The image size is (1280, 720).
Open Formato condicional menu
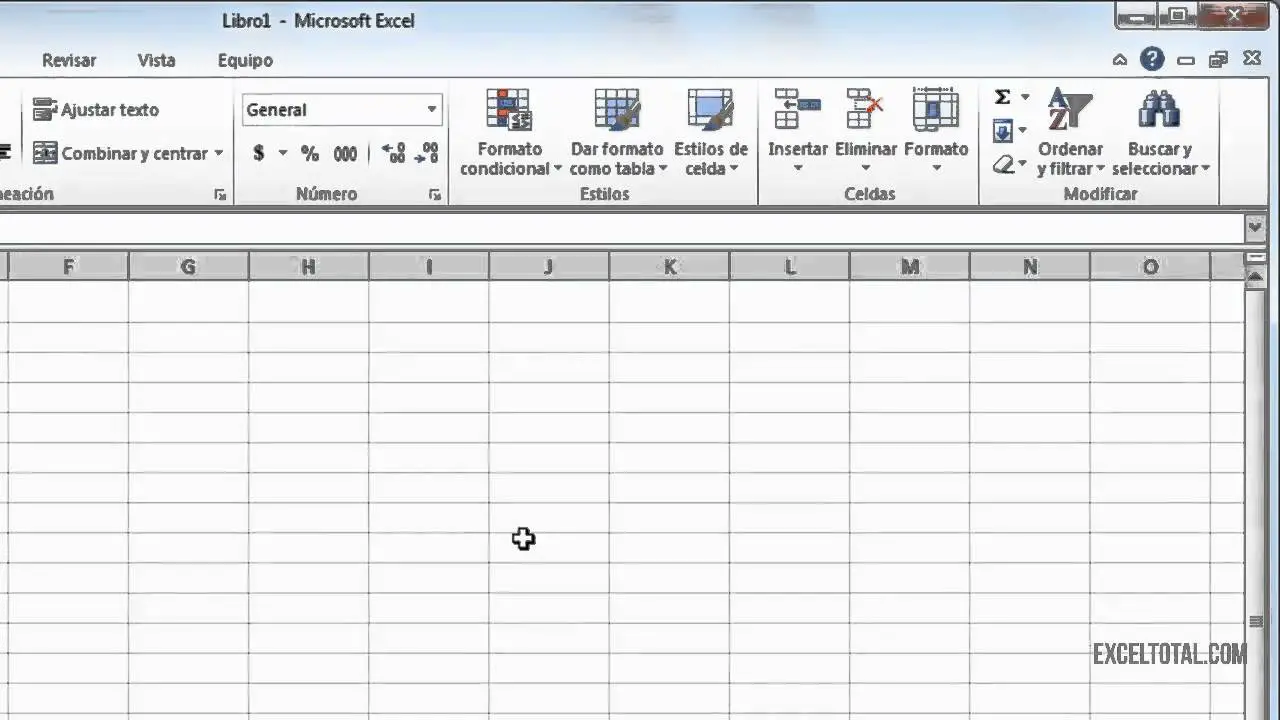[510, 133]
